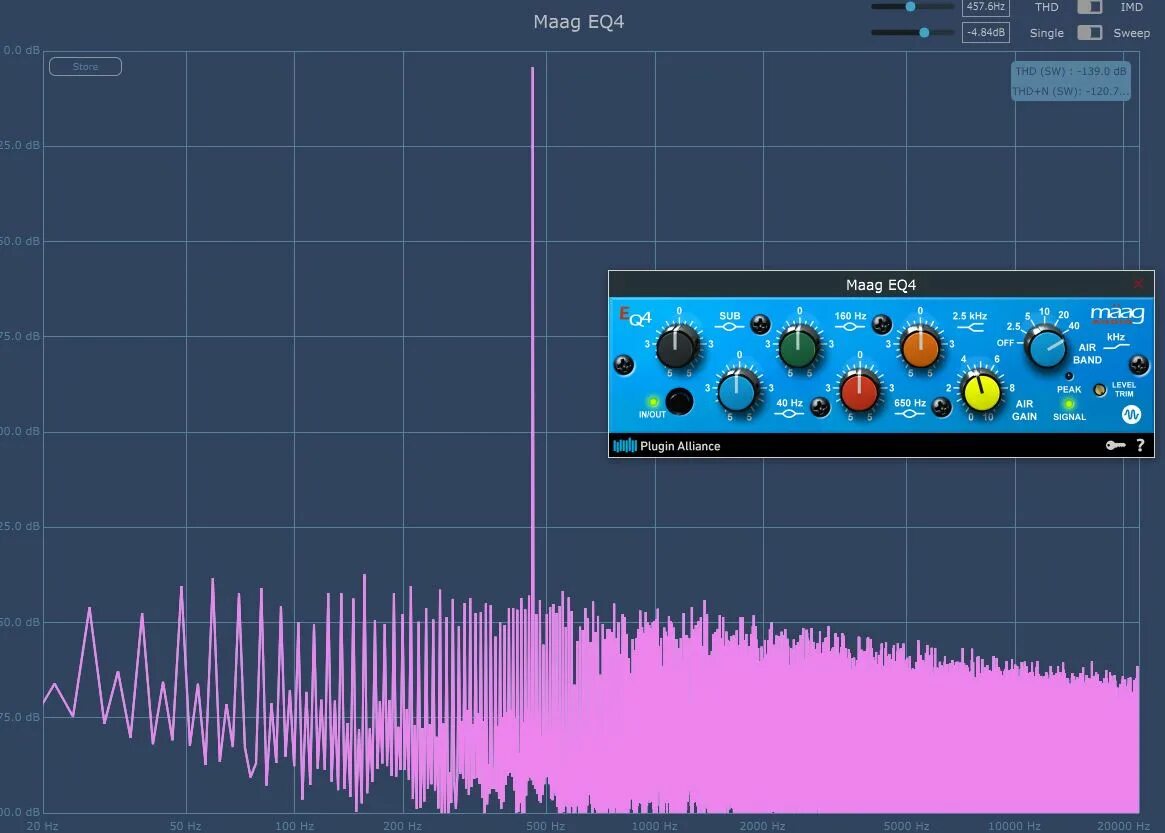The height and width of the screenshot is (833, 1165).
Task: Click the 2.5 kHz band label
Action: pyautogui.click(x=970, y=316)
